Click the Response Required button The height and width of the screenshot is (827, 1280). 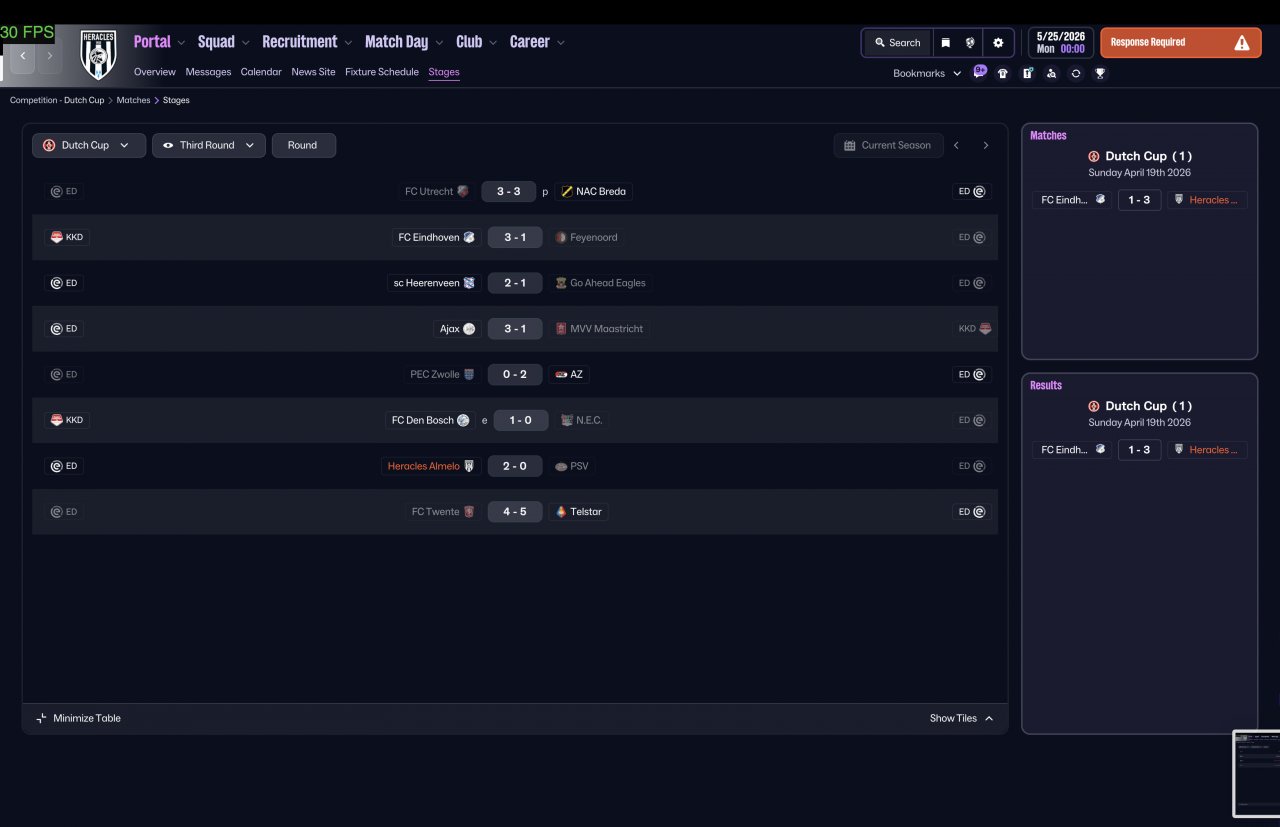click(1181, 43)
